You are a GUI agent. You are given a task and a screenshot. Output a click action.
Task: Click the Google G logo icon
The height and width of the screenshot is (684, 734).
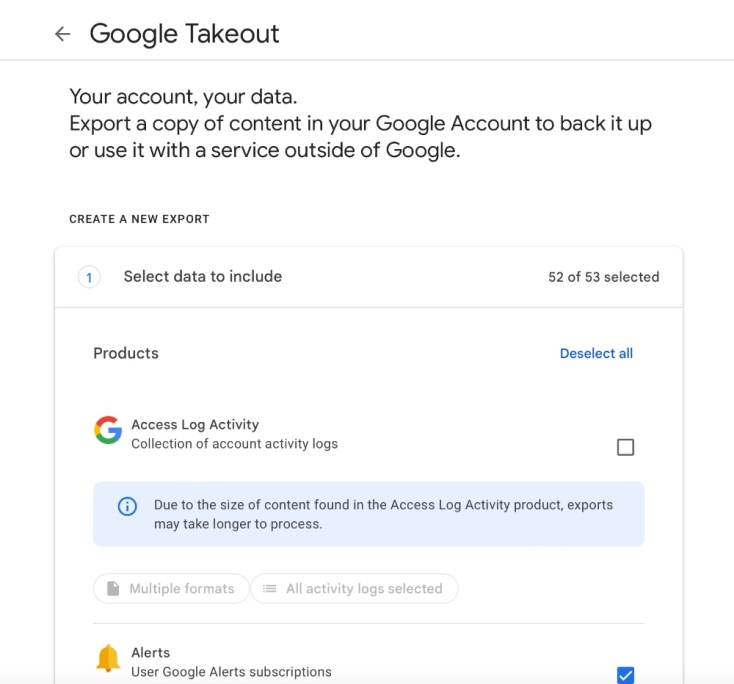(108, 430)
